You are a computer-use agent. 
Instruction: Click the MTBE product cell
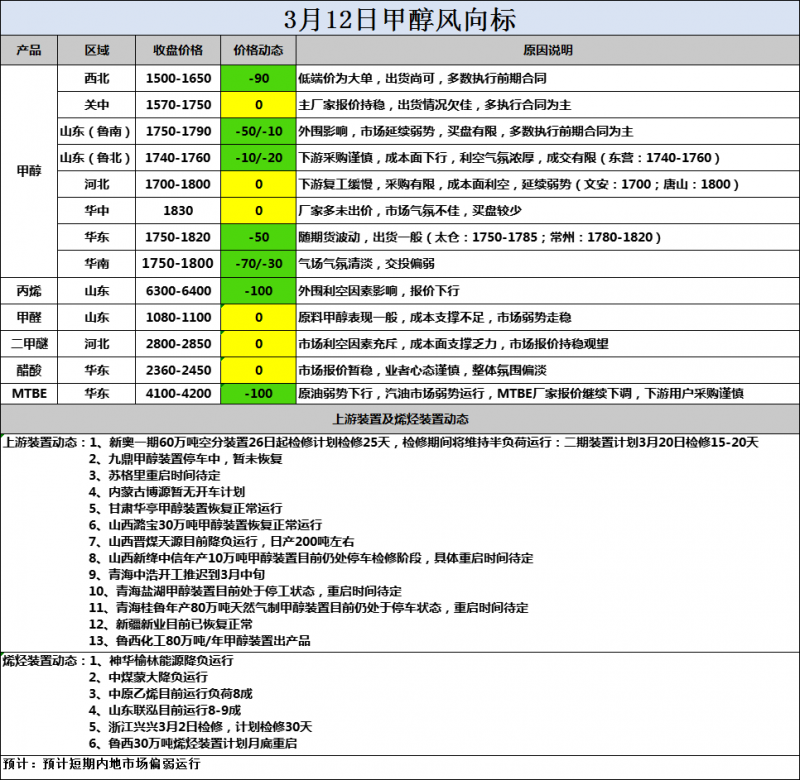(29, 394)
